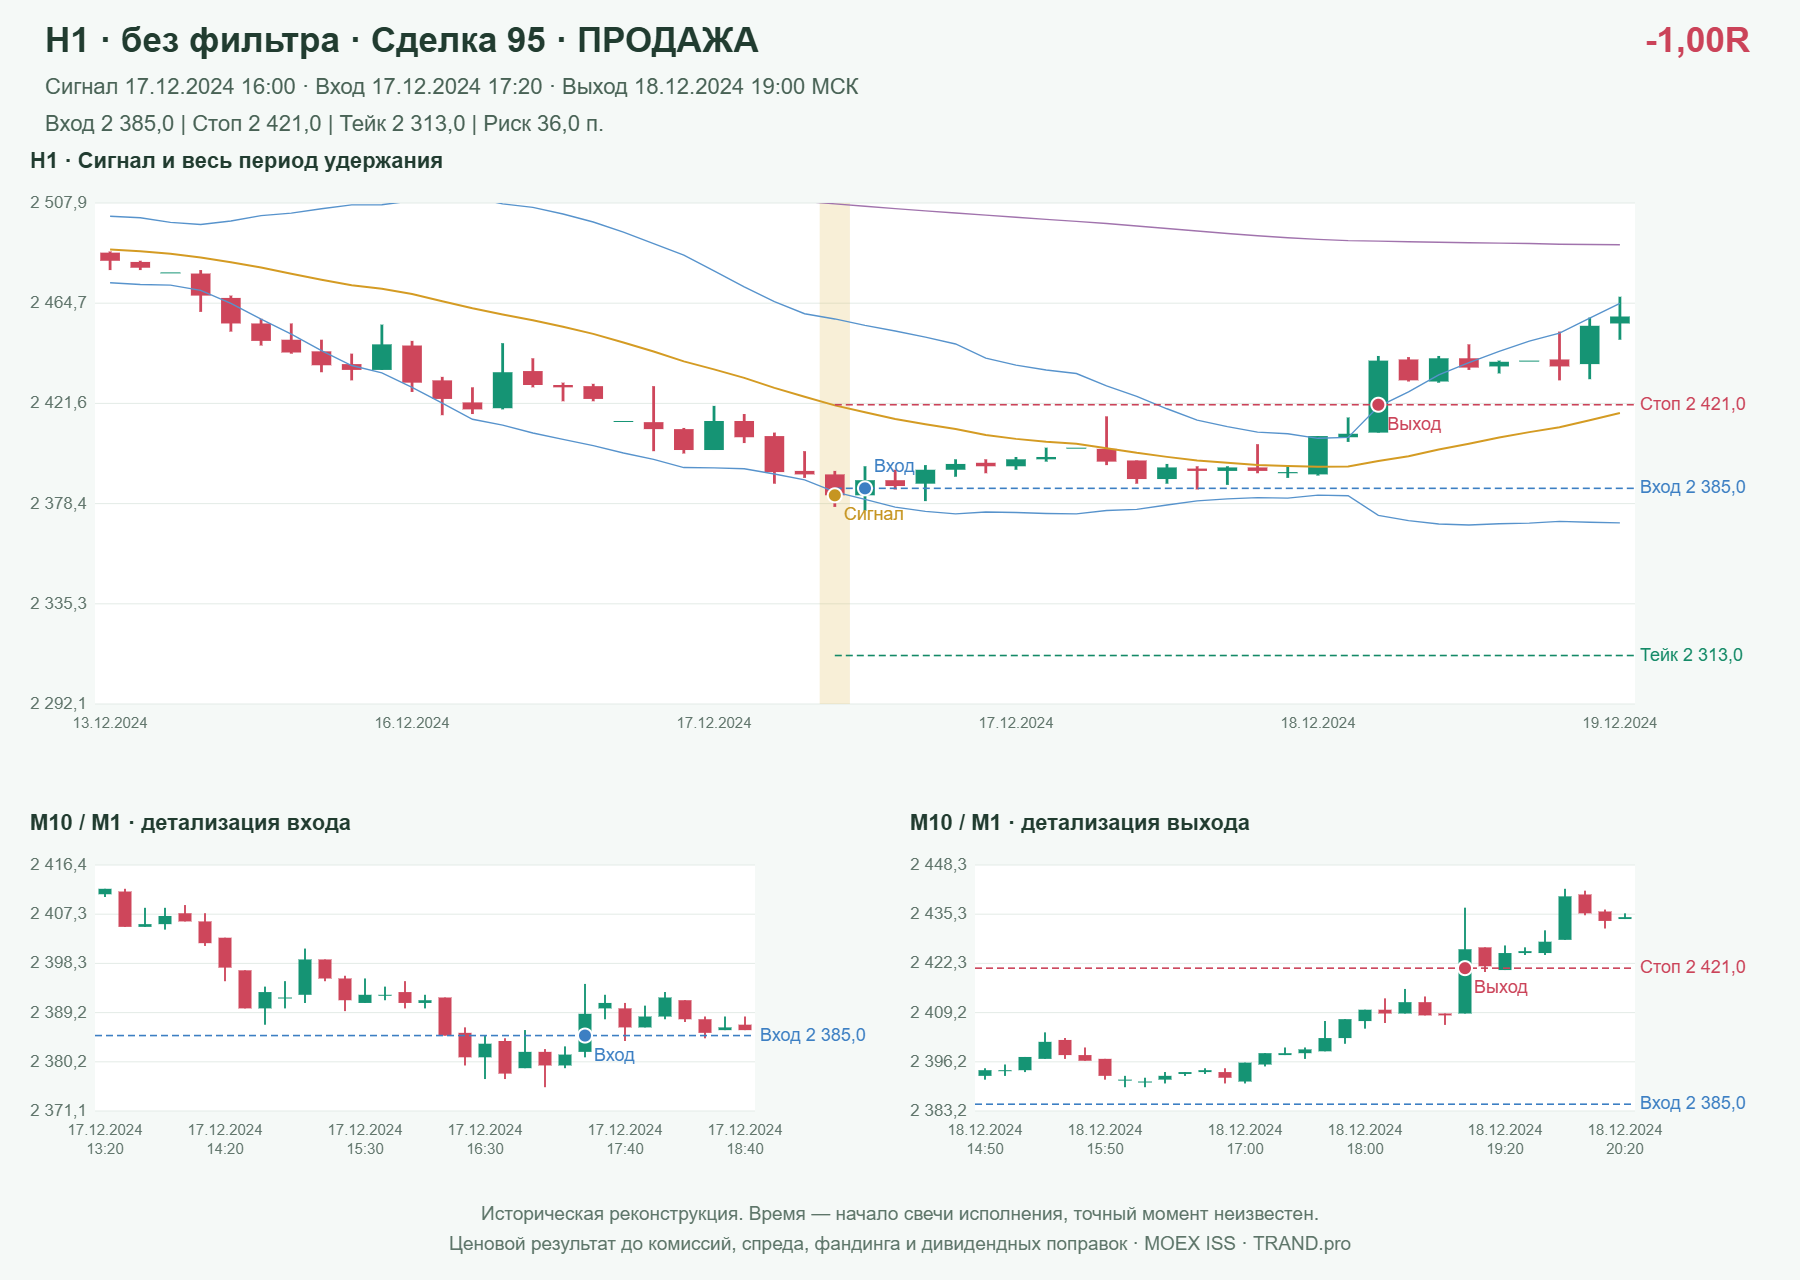Screen dimensions: 1800x1280
Task: Click the "Выход" label on the H1 chart
Action: (1414, 424)
